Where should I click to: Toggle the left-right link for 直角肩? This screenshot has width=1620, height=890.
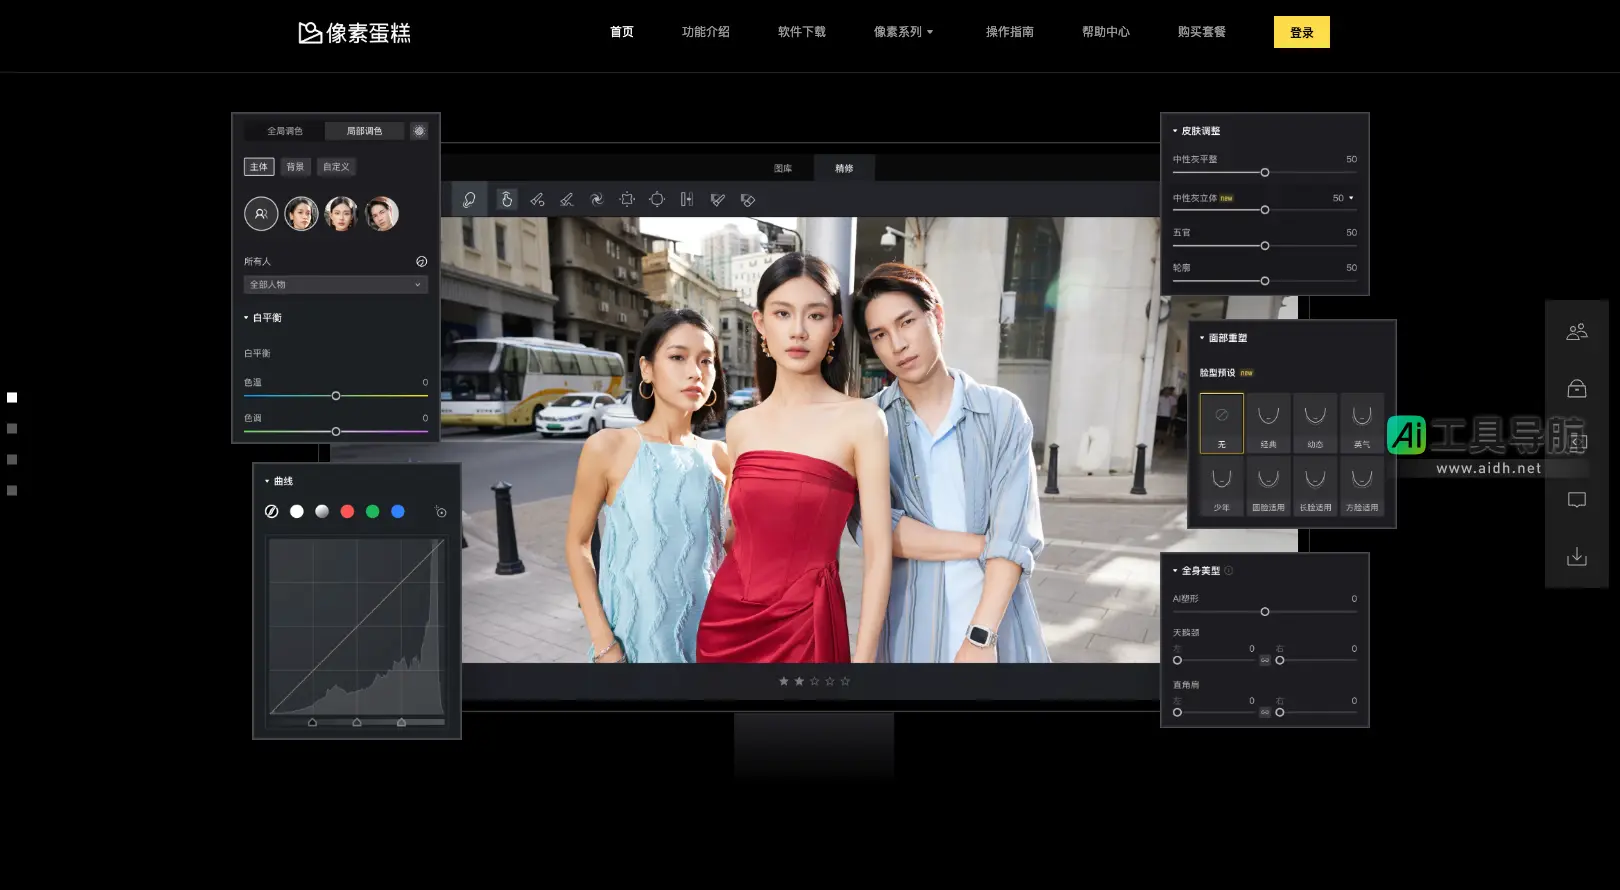1265,712
